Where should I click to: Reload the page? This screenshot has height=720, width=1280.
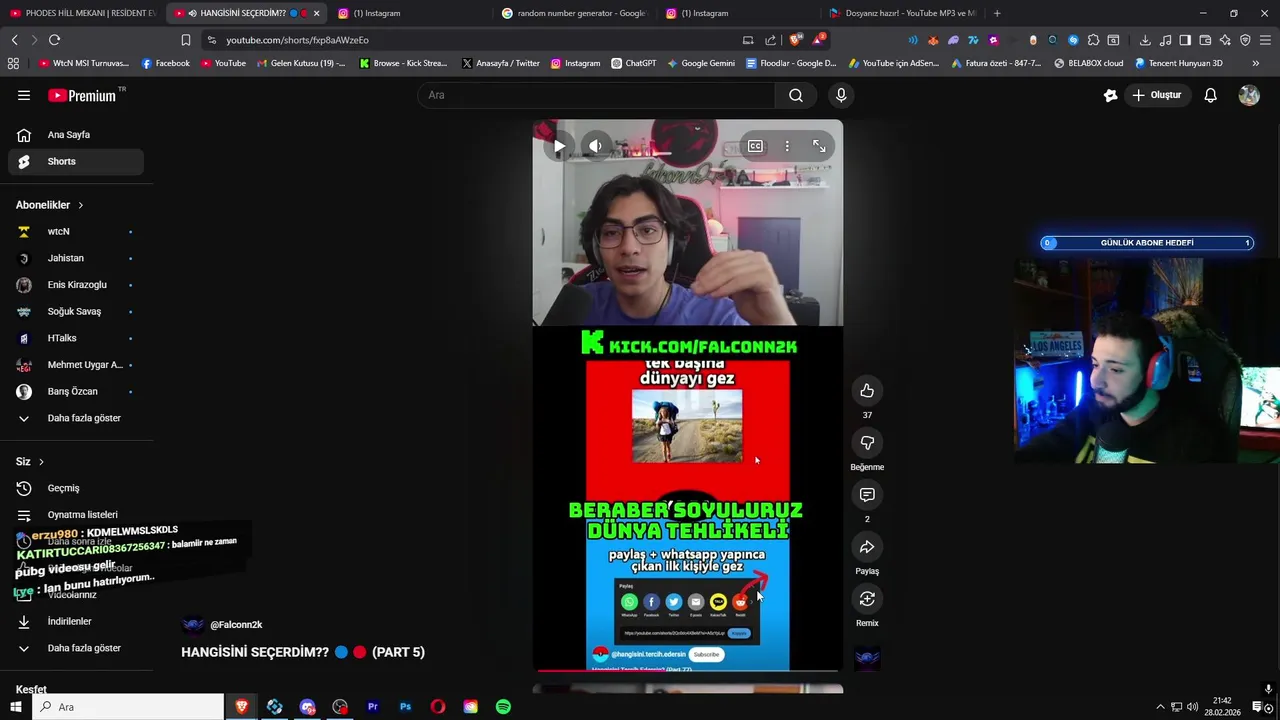click(54, 40)
